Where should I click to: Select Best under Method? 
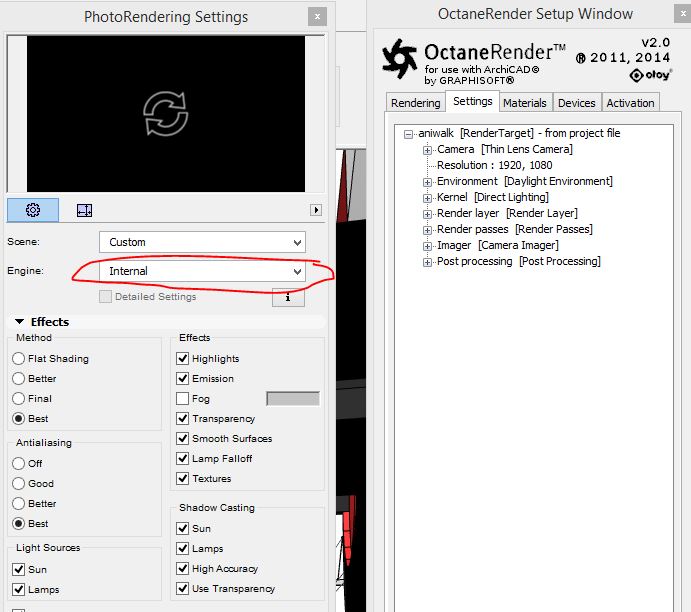pyautogui.click(x=19, y=419)
